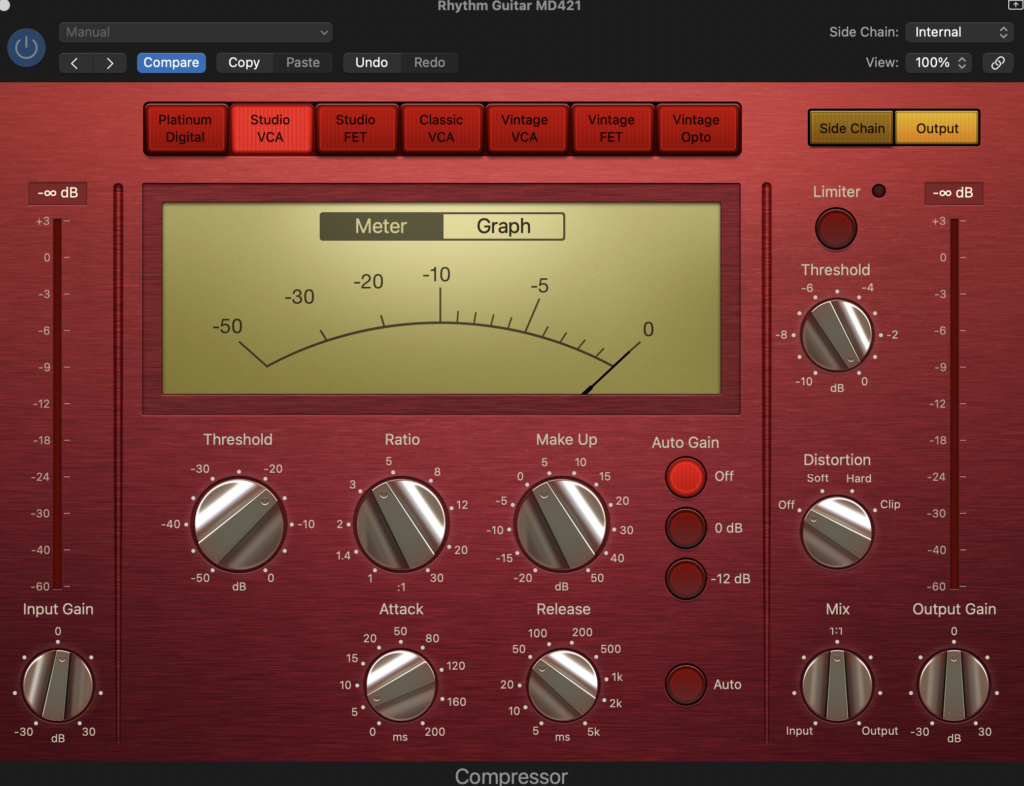Click the Mix knob
This screenshot has width=1024, height=786.
pyautogui.click(x=837, y=685)
